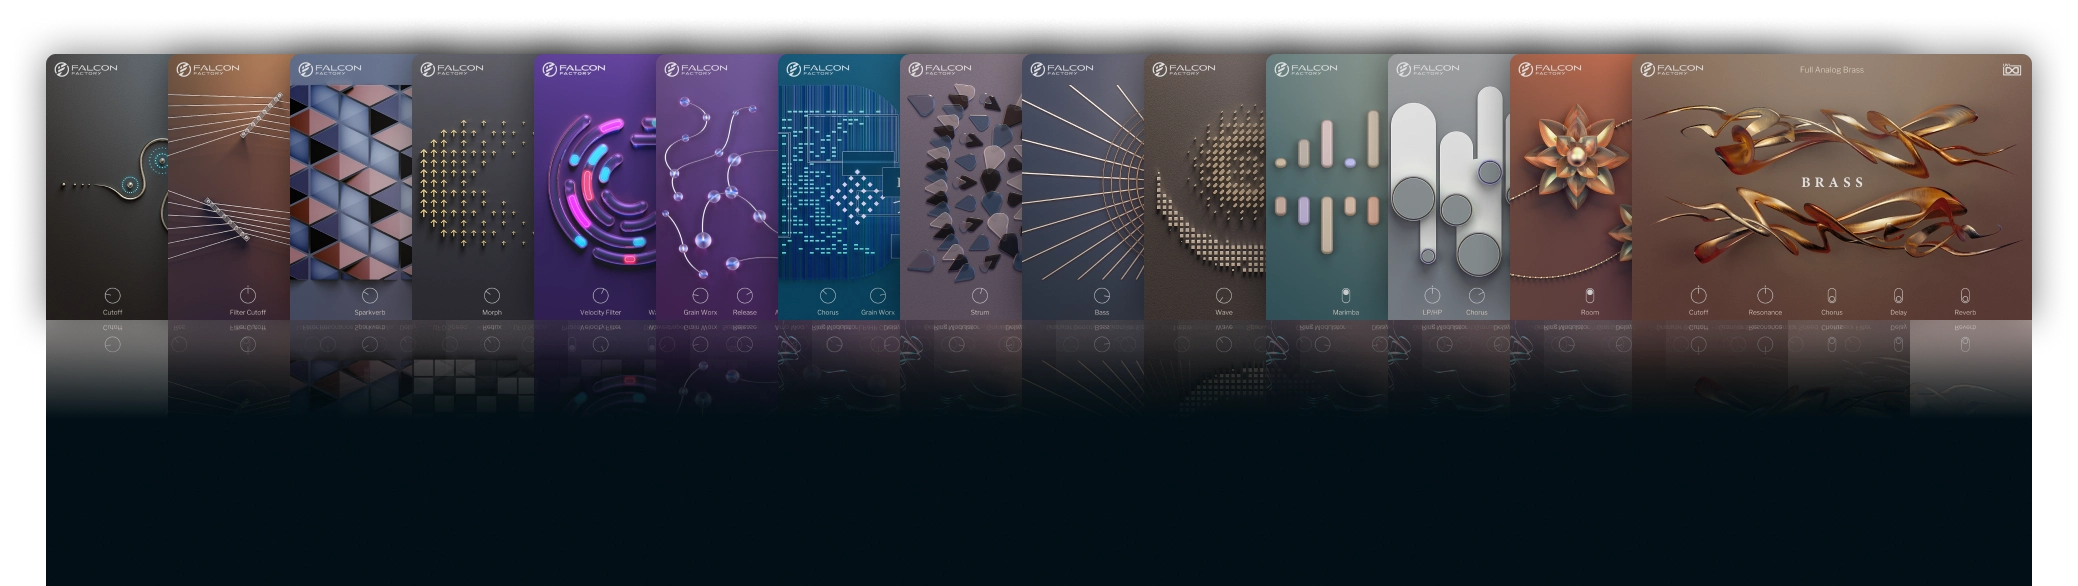Click the Falcon Factory logo on Brass panel
Image resolution: width=2078 pixels, height=586 pixels.
[1672, 70]
